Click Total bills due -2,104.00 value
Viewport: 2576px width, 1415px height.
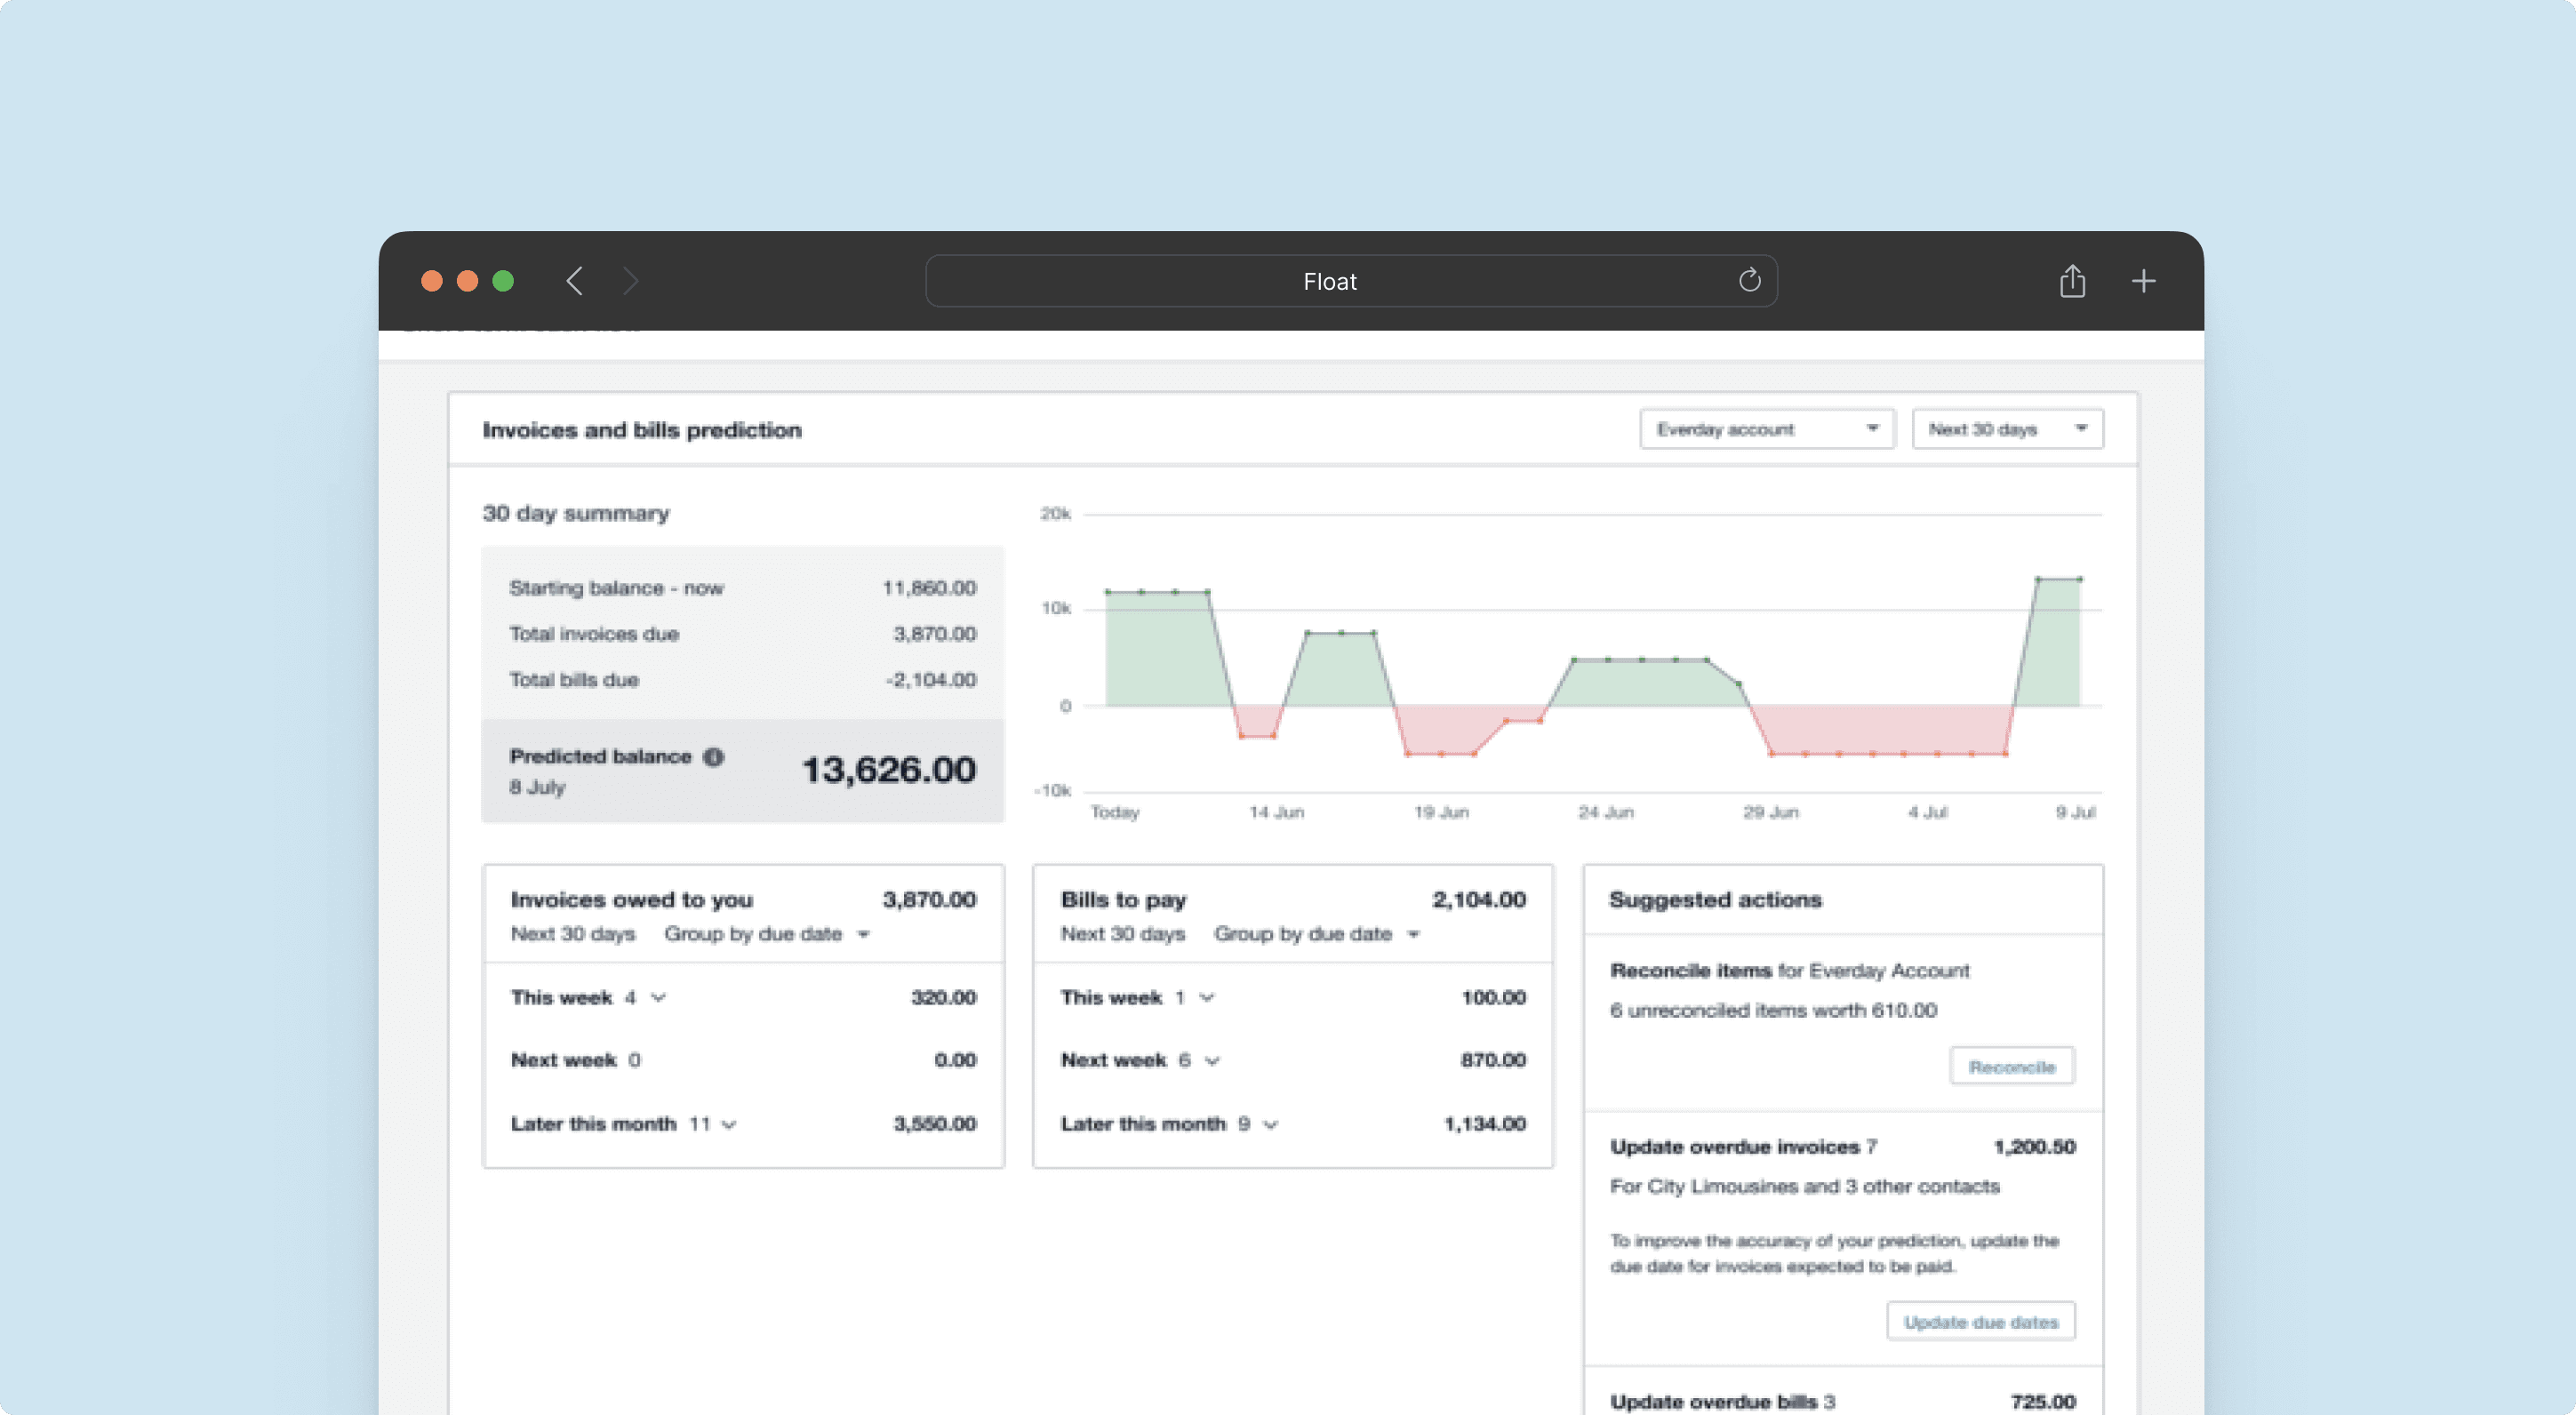point(930,680)
